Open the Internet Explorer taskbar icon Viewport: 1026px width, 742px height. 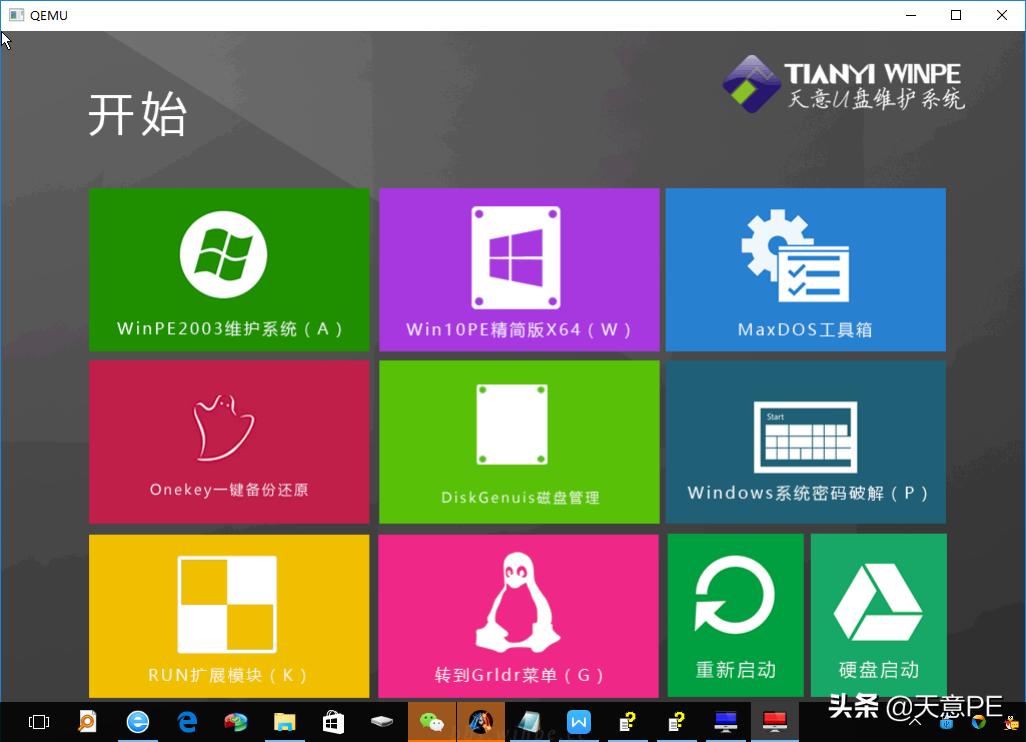pos(137,722)
